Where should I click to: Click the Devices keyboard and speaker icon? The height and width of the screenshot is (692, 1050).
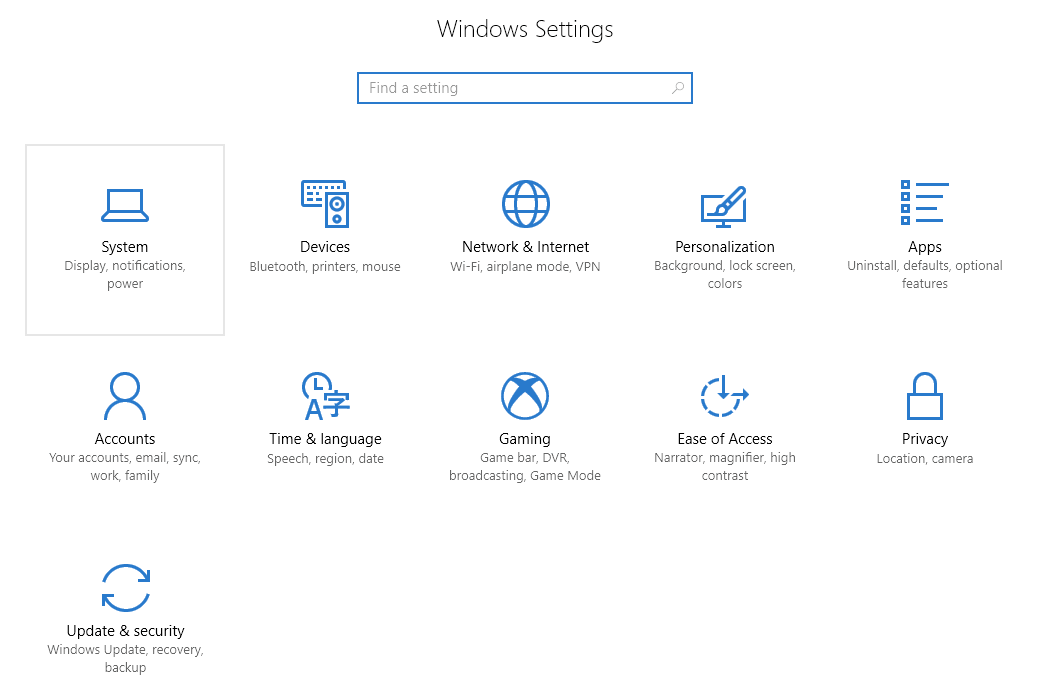coord(325,204)
